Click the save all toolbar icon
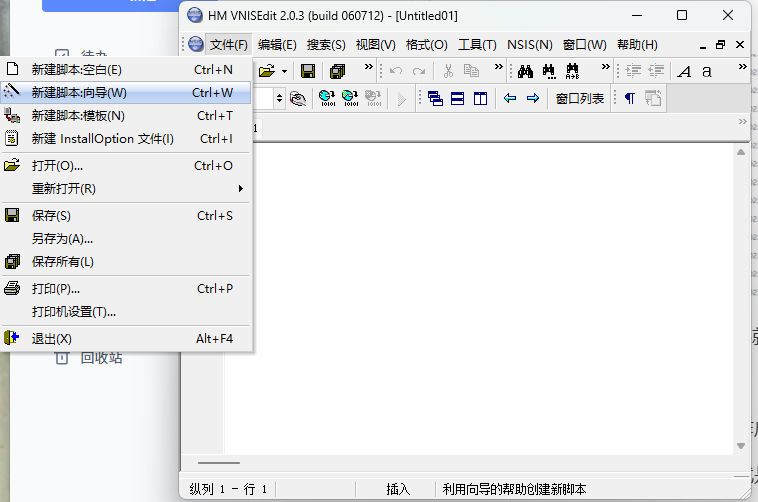The width and height of the screenshot is (758, 502). [x=337, y=71]
